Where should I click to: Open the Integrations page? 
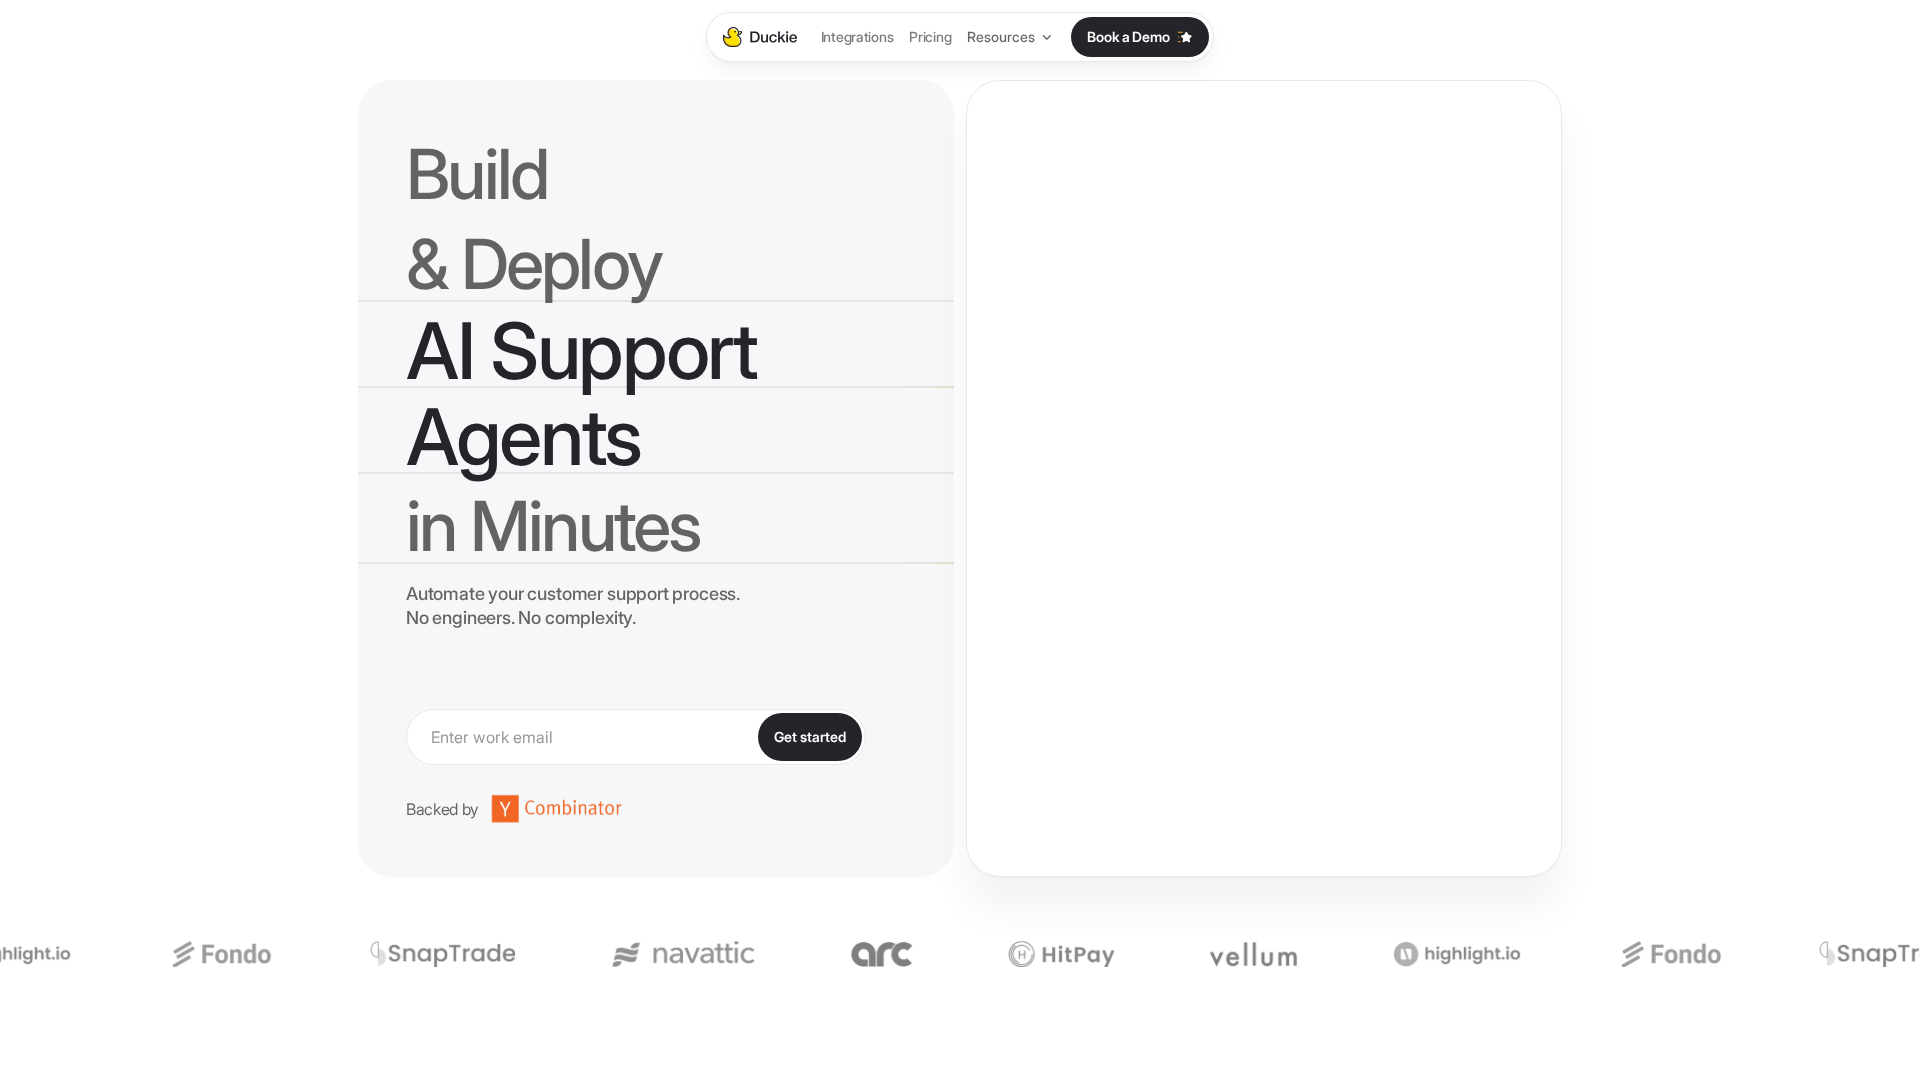[857, 37]
